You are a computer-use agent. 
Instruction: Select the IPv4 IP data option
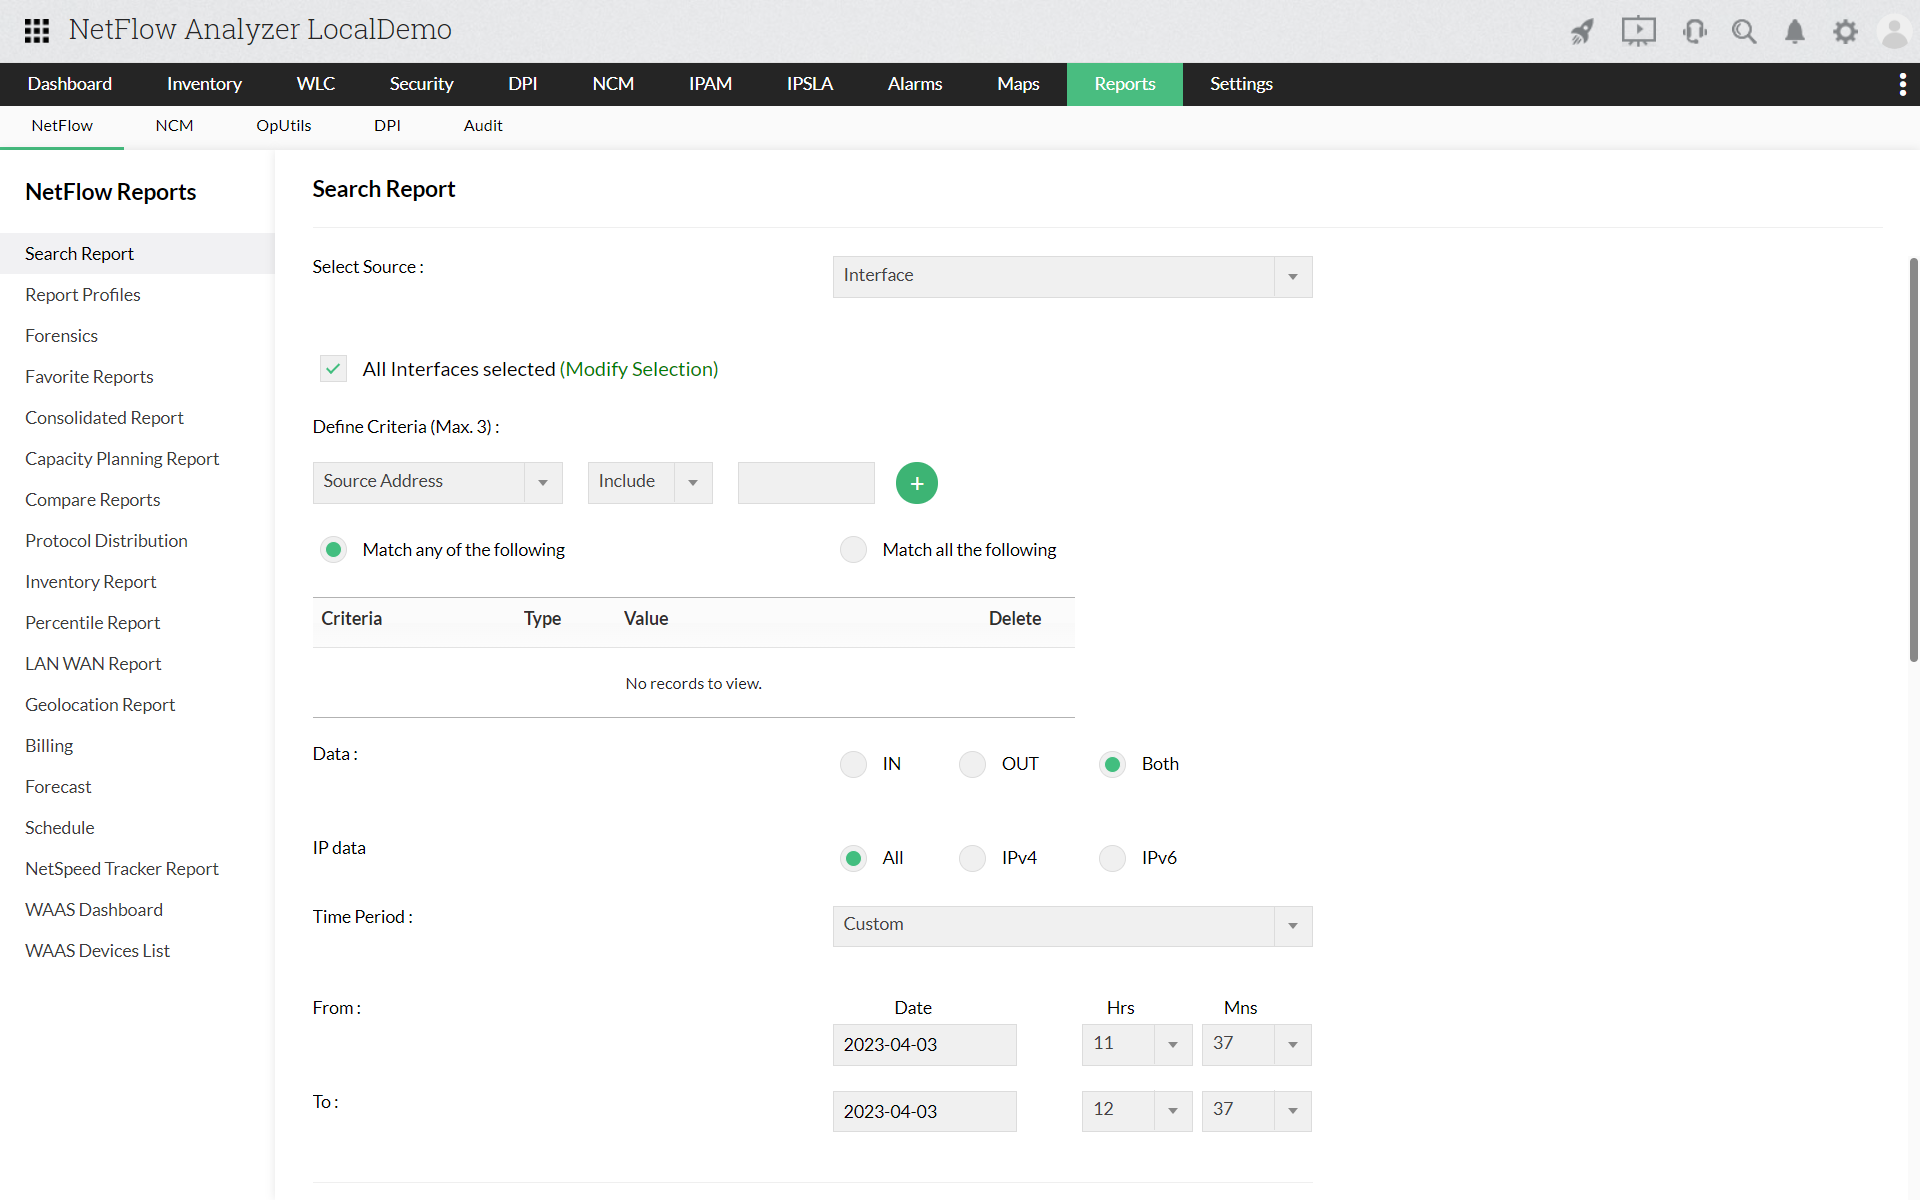(x=972, y=858)
